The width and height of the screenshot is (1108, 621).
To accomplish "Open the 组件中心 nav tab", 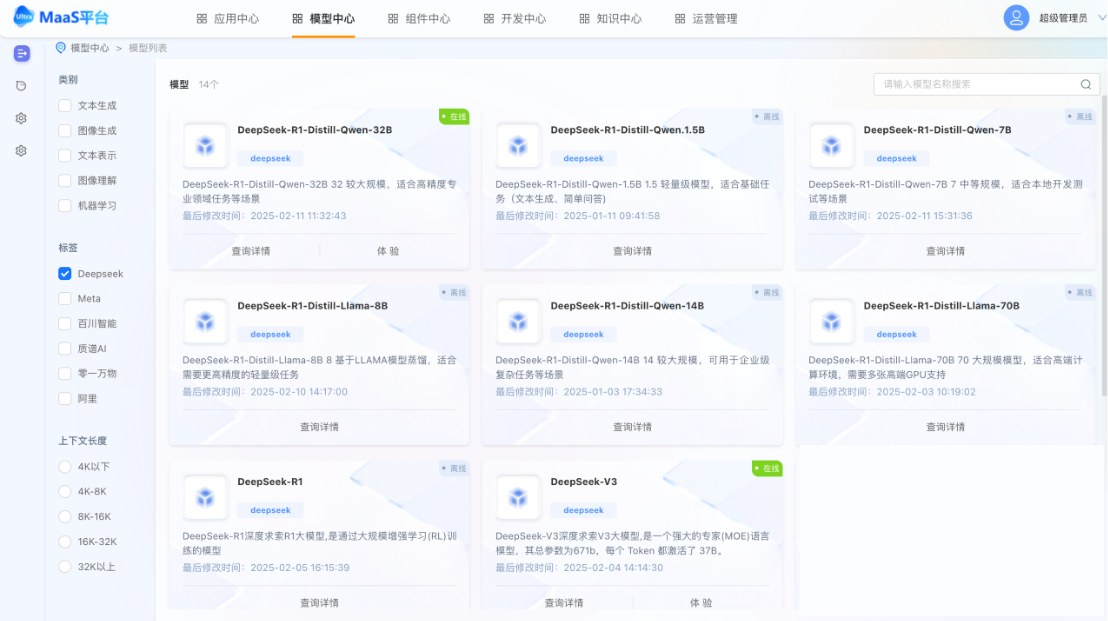I will (419, 19).
